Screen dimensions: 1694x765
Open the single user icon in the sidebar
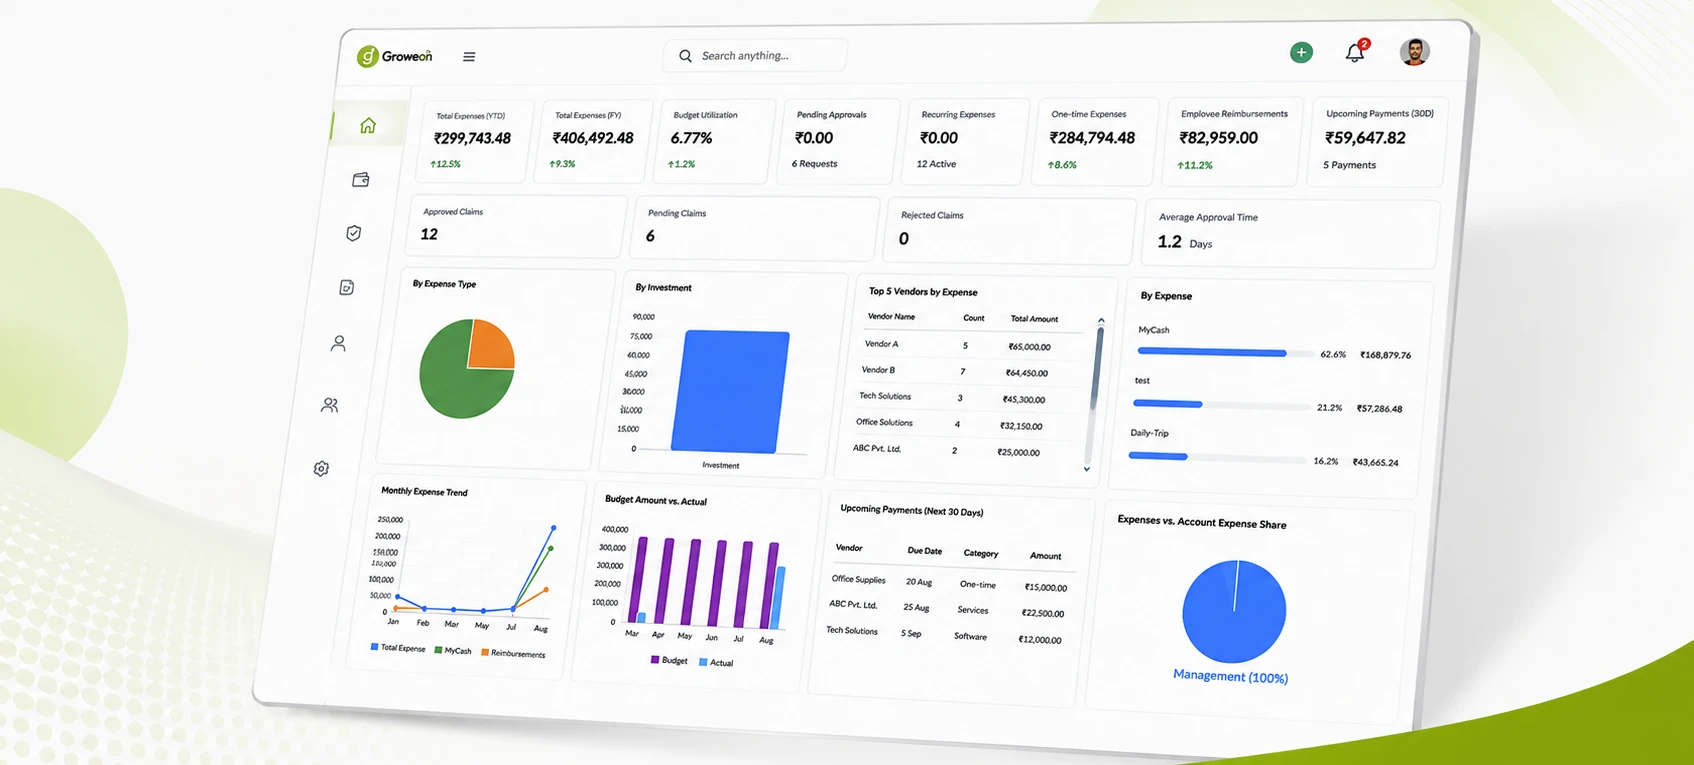point(339,343)
